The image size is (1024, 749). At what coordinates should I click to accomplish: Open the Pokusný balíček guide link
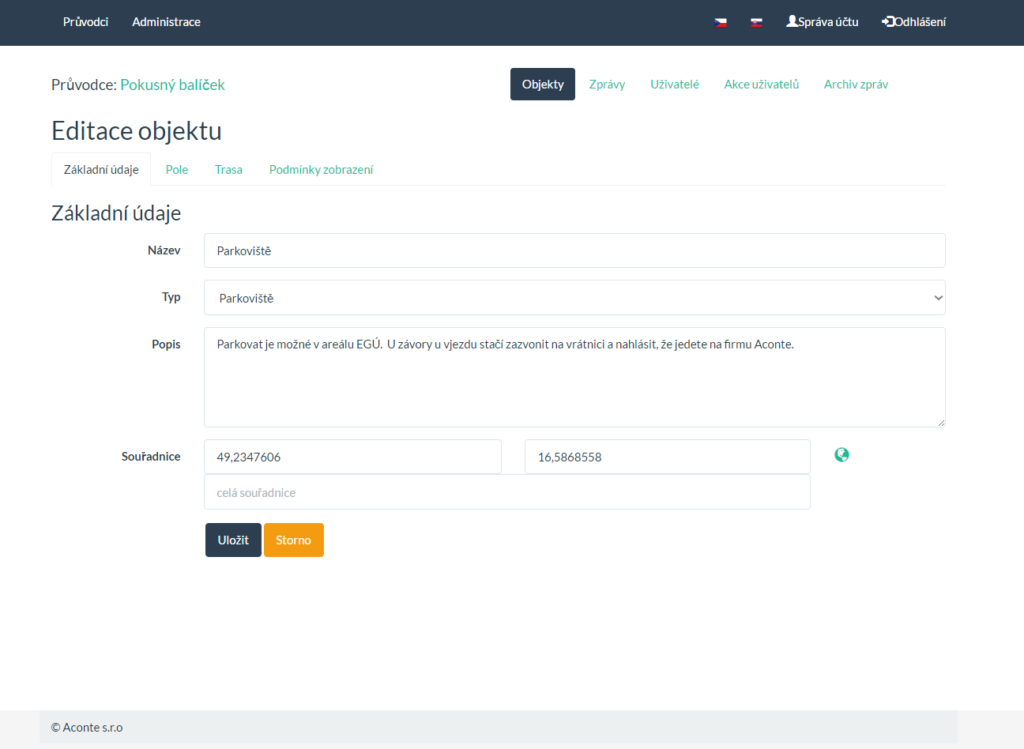(x=172, y=85)
